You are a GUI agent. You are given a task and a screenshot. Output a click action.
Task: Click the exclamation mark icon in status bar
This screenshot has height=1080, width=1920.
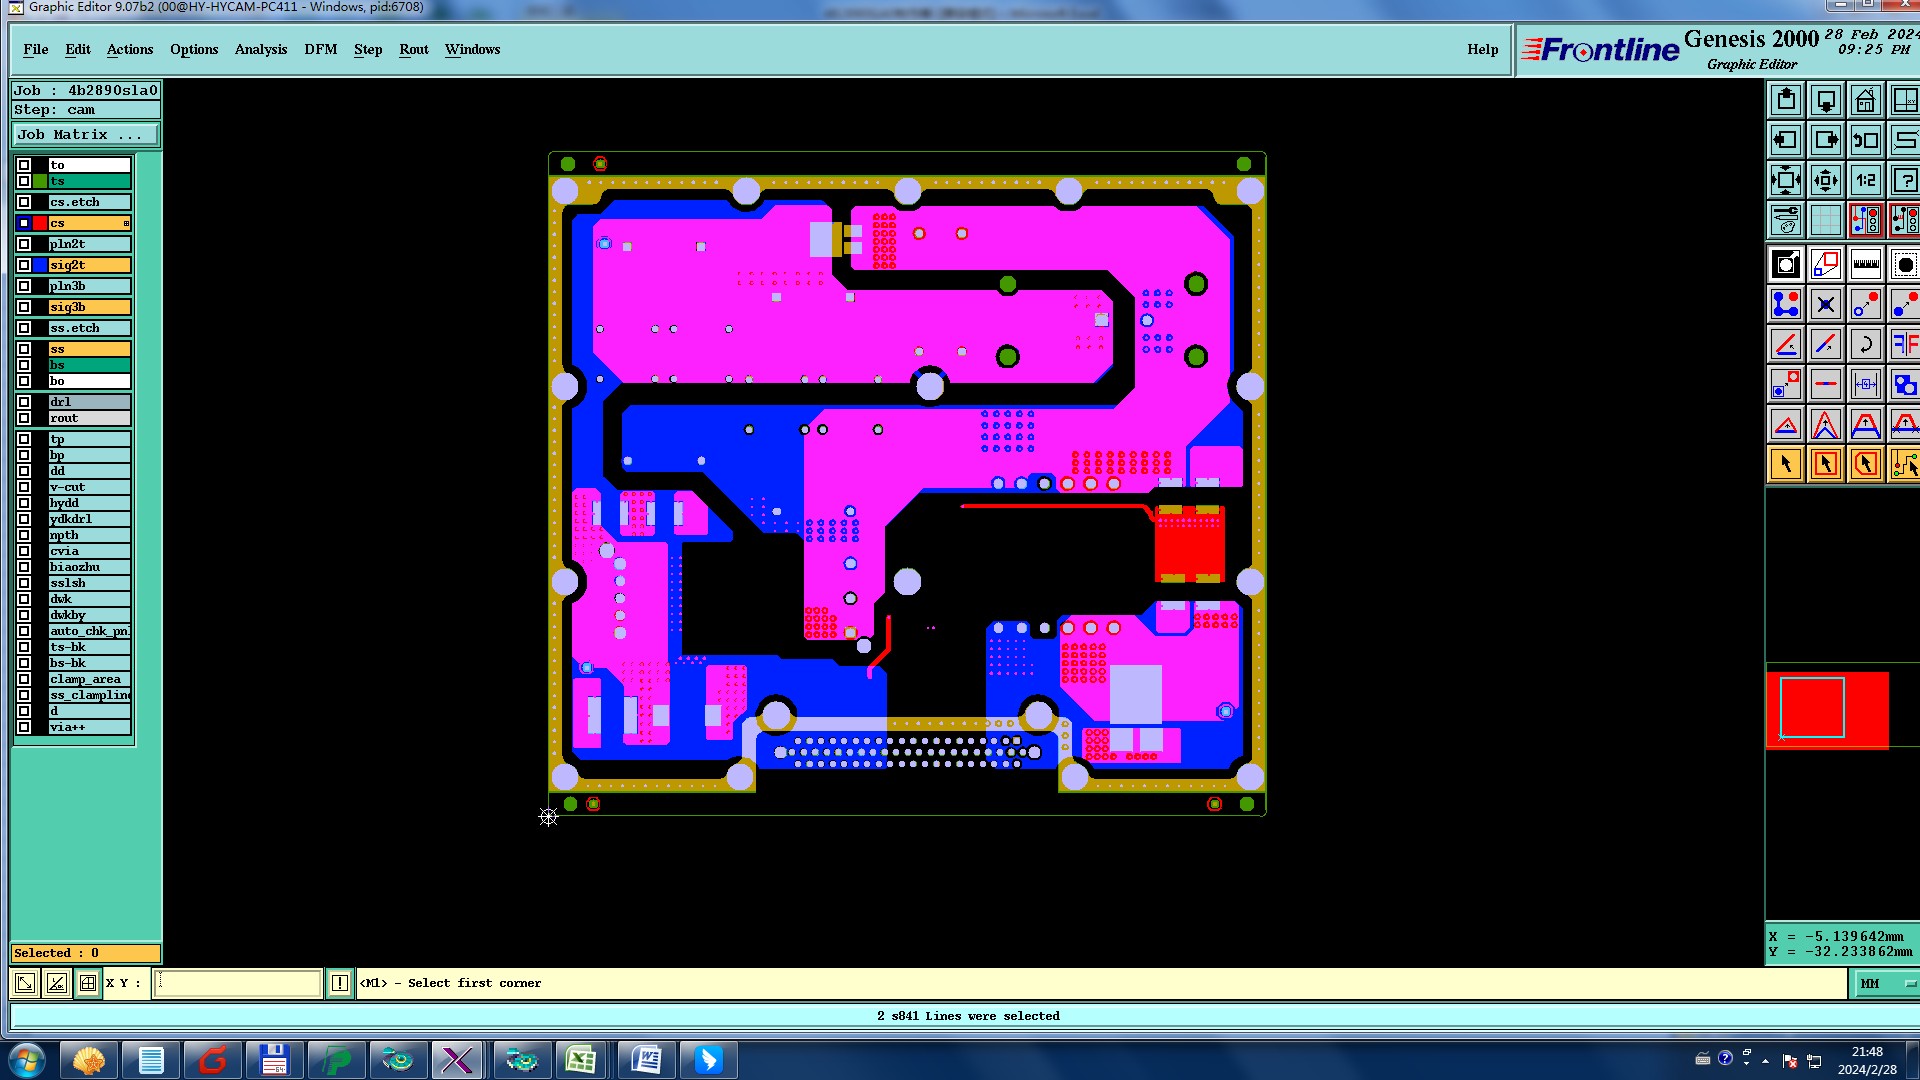340,983
